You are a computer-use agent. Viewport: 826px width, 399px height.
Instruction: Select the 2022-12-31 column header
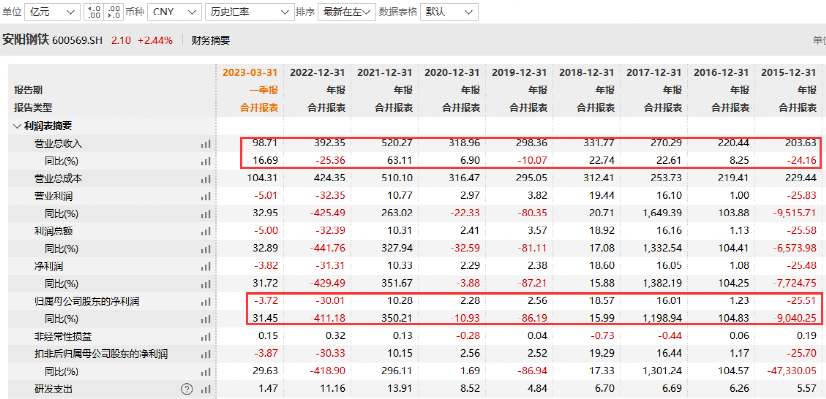pos(318,73)
